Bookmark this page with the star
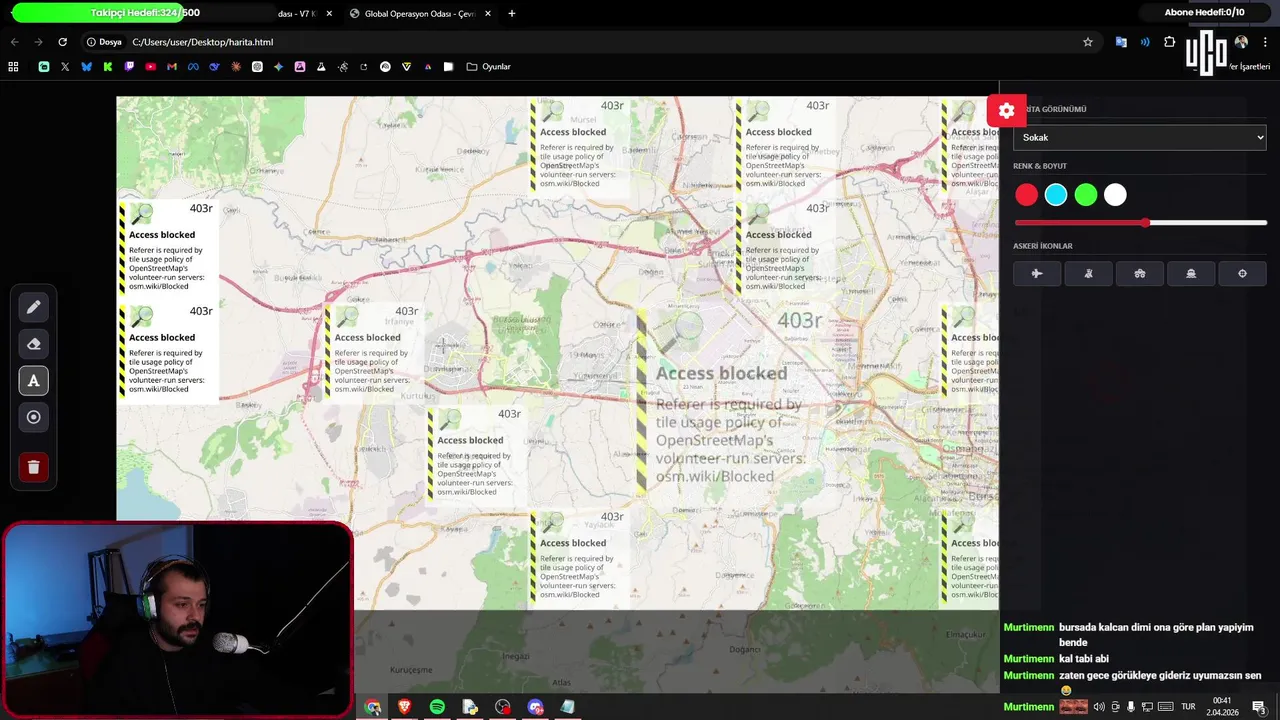Viewport: 1280px width, 720px height. [1088, 42]
